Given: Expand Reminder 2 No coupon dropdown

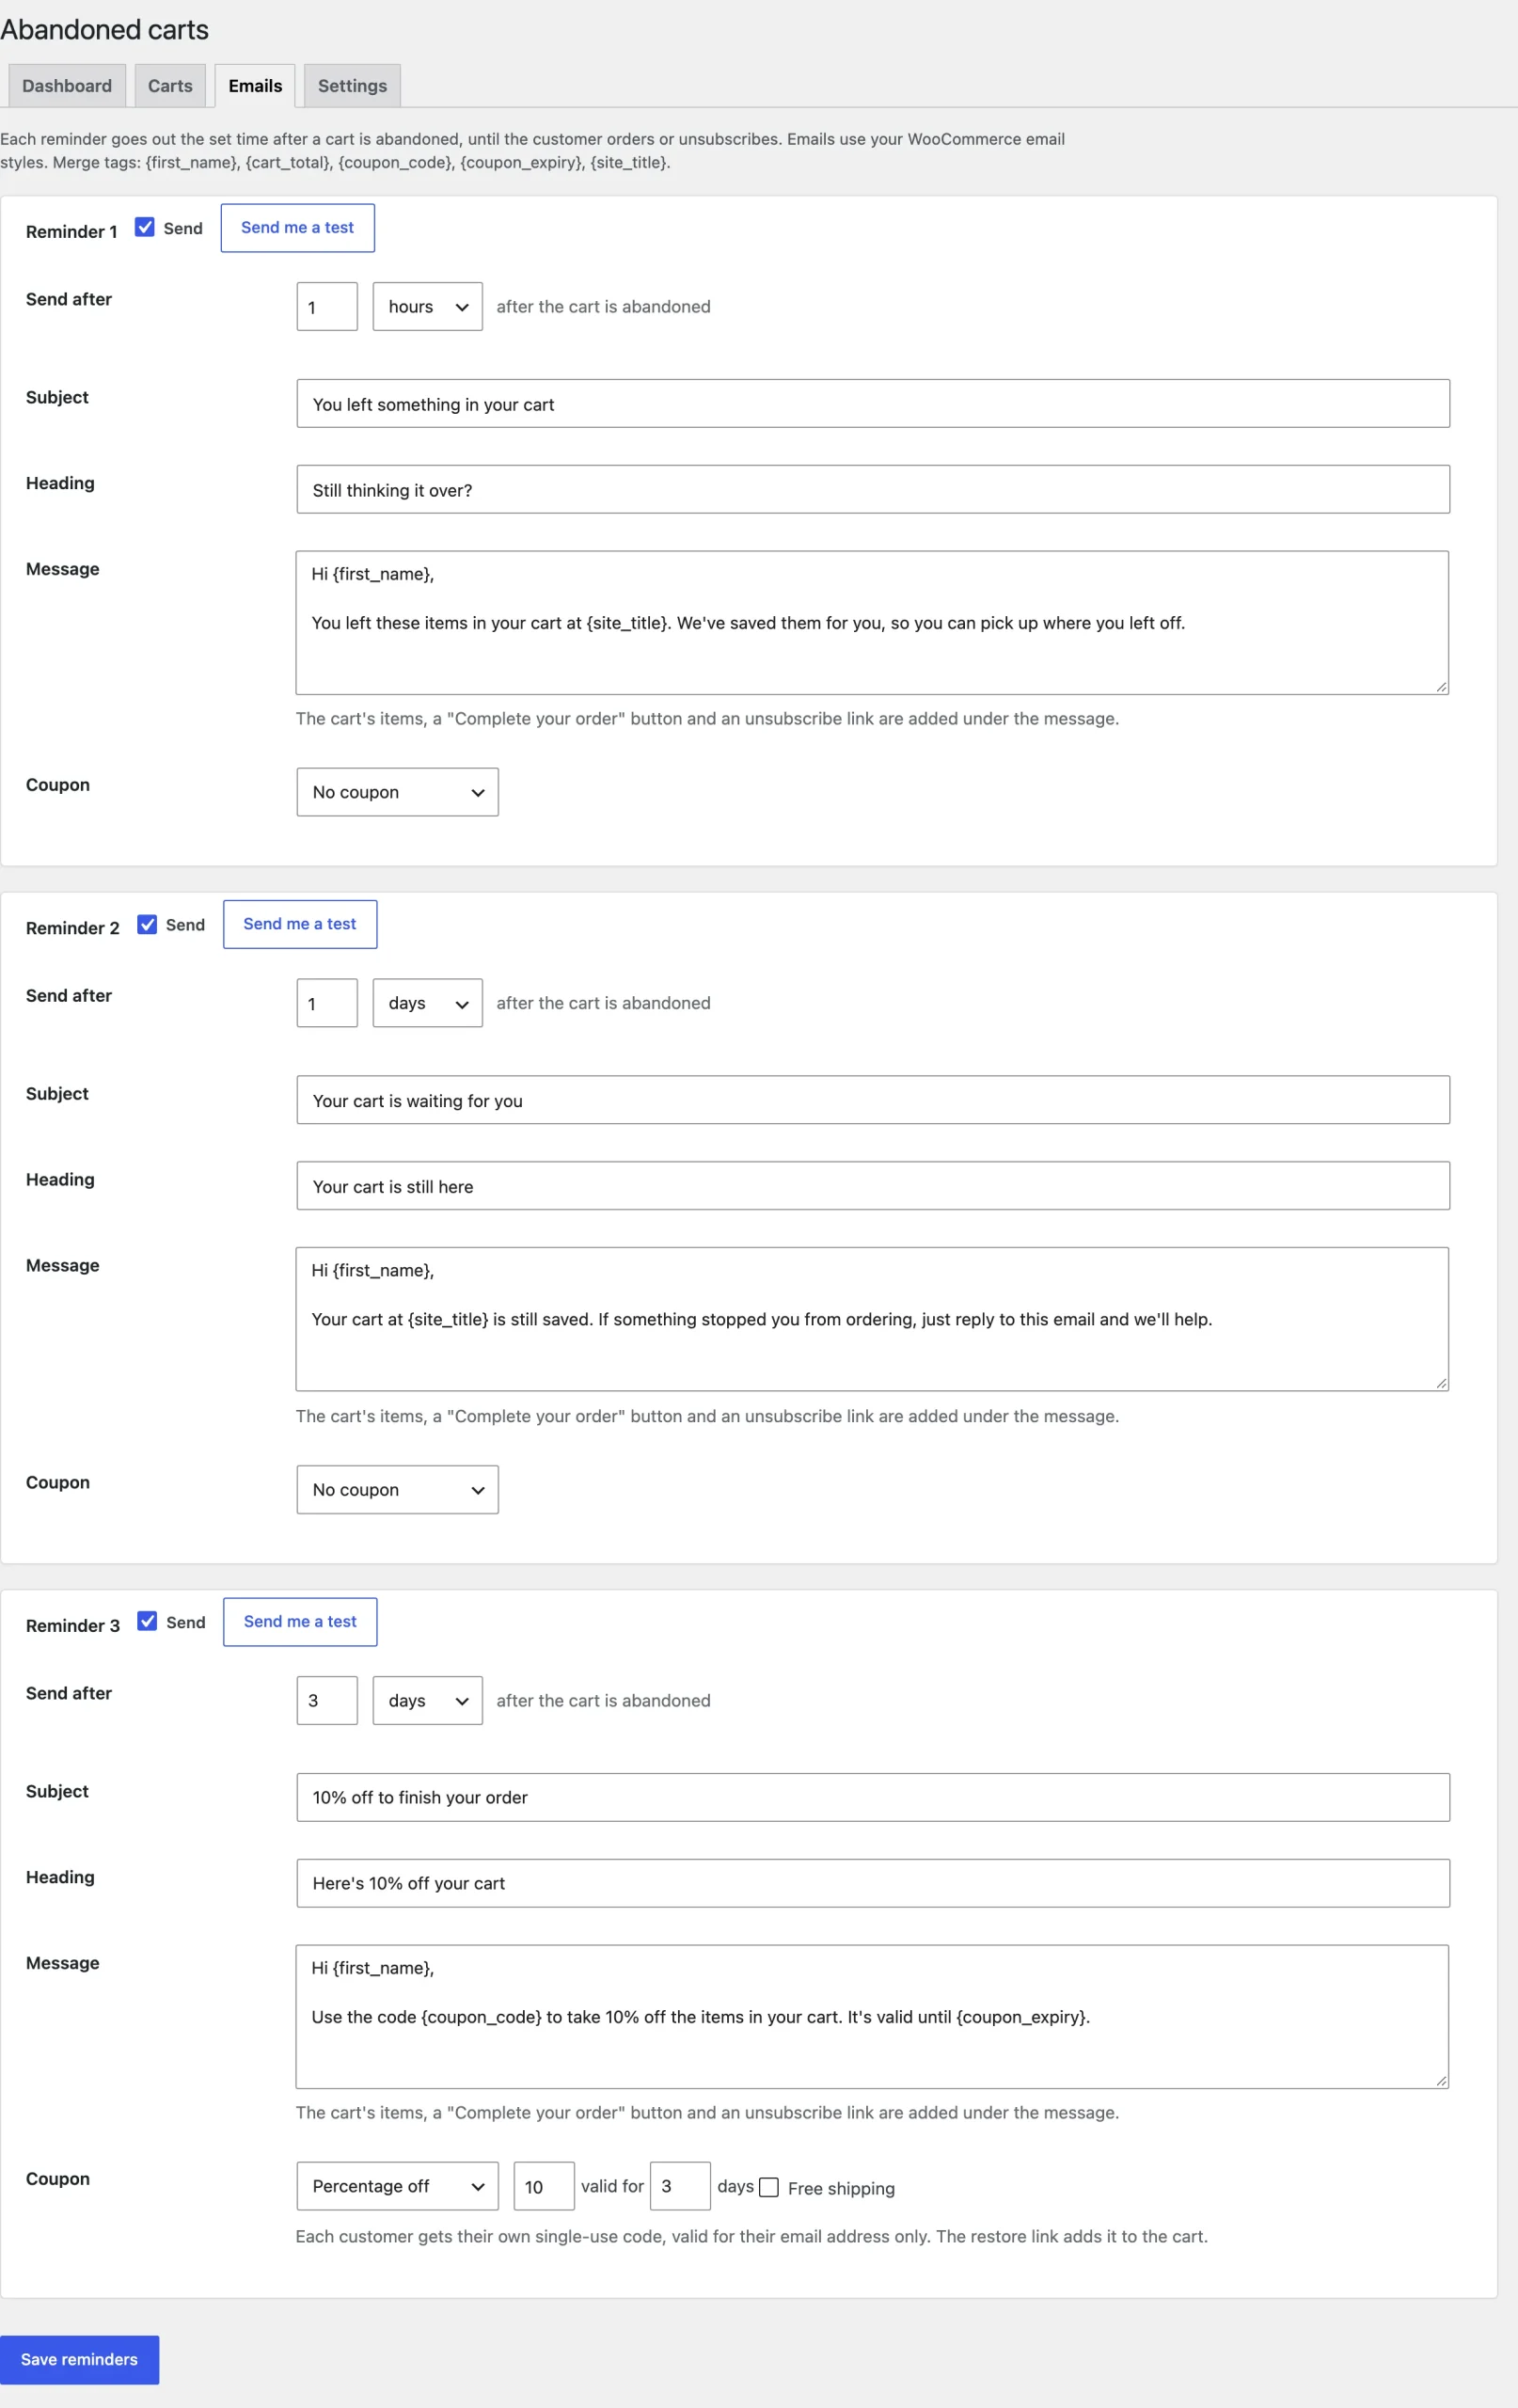Looking at the screenshot, I should [398, 1490].
